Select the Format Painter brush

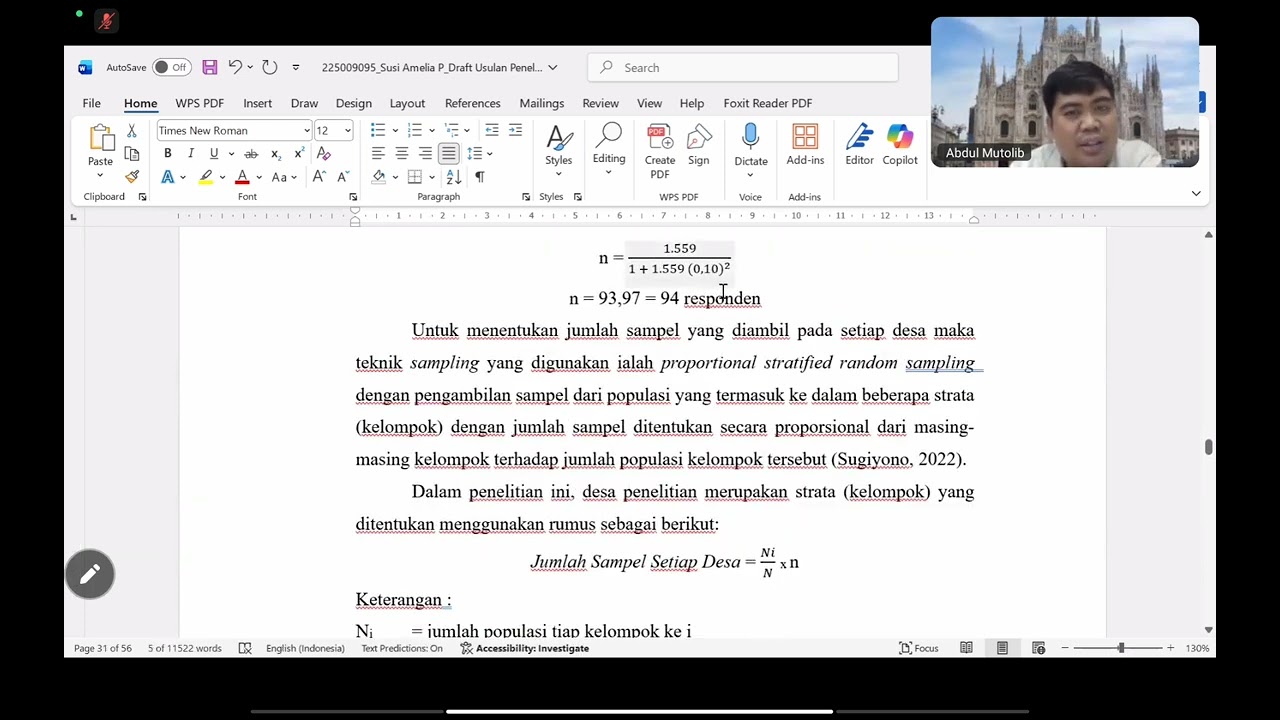(131, 177)
